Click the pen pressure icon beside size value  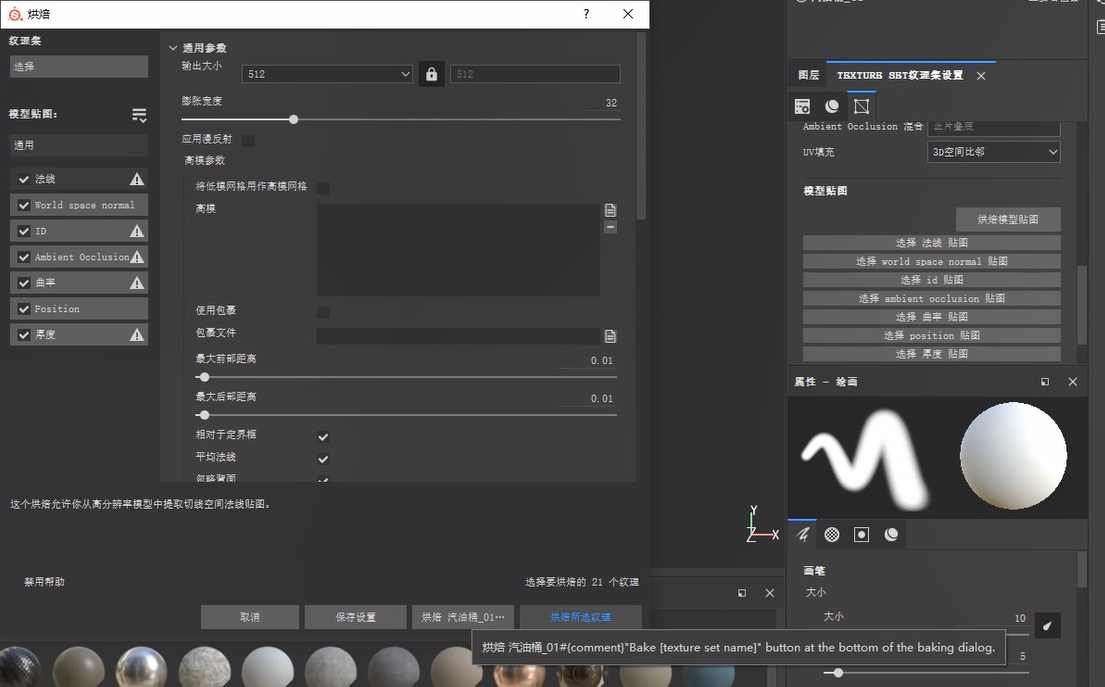pyautogui.click(x=1047, y=626)
